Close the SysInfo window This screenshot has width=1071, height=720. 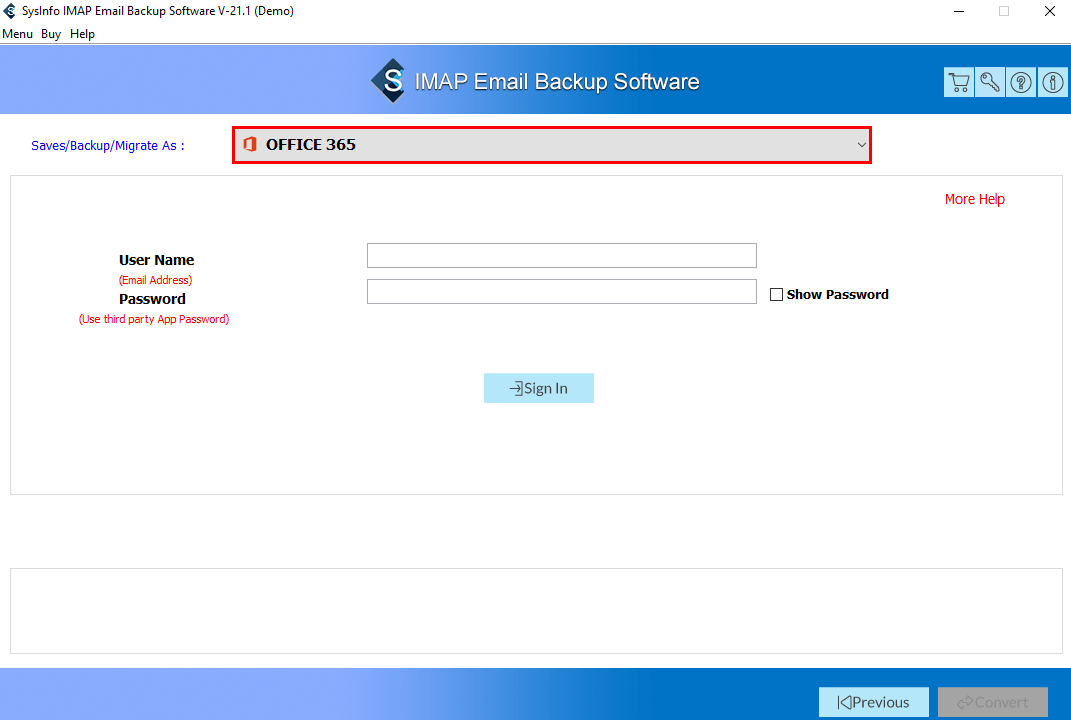point(1050,11)
